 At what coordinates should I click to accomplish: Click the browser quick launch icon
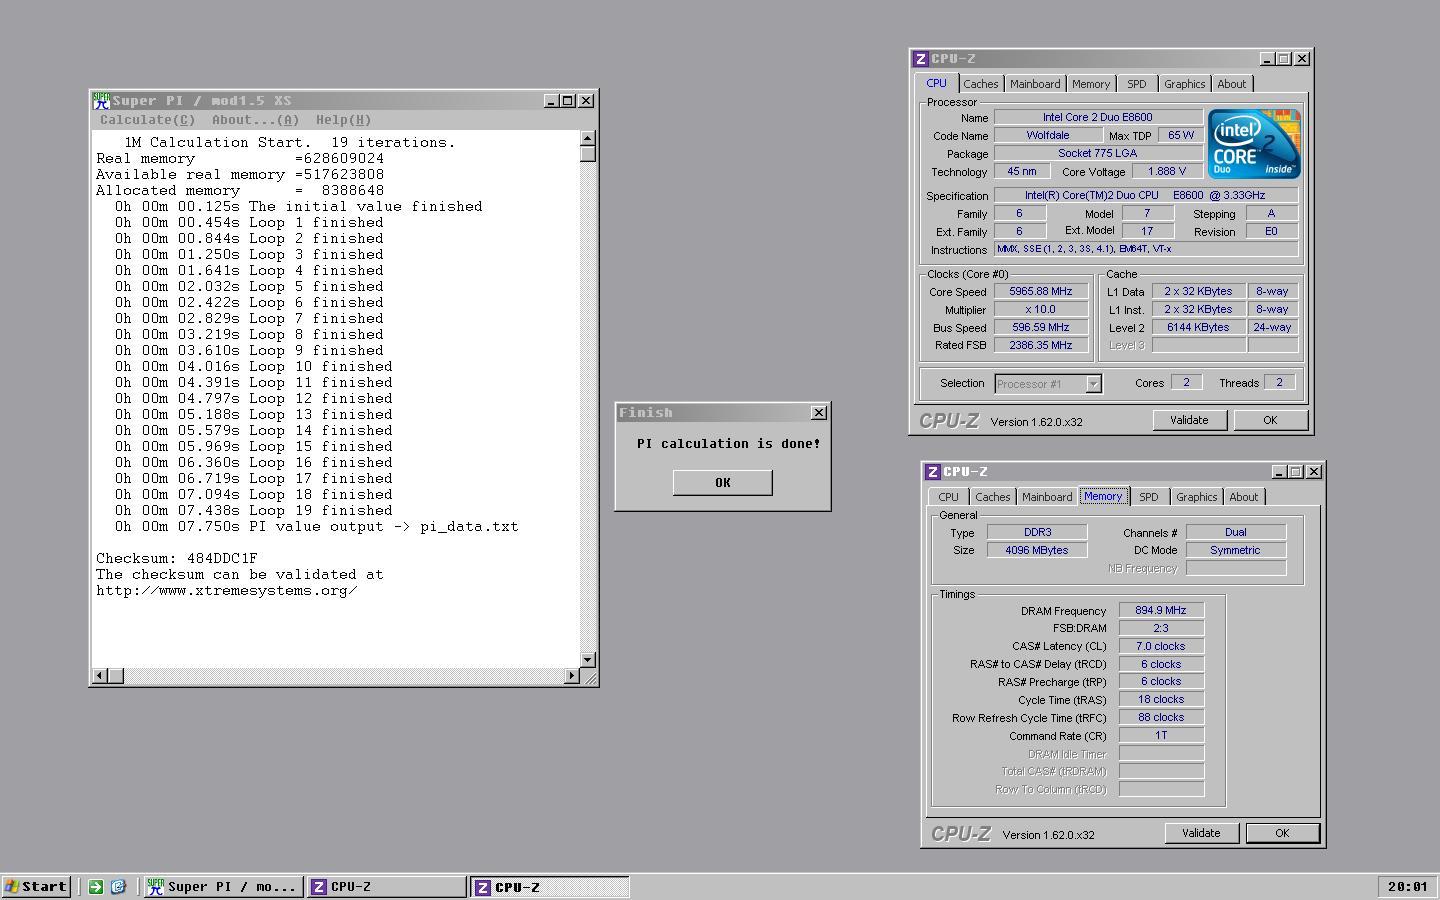(118, 886)
